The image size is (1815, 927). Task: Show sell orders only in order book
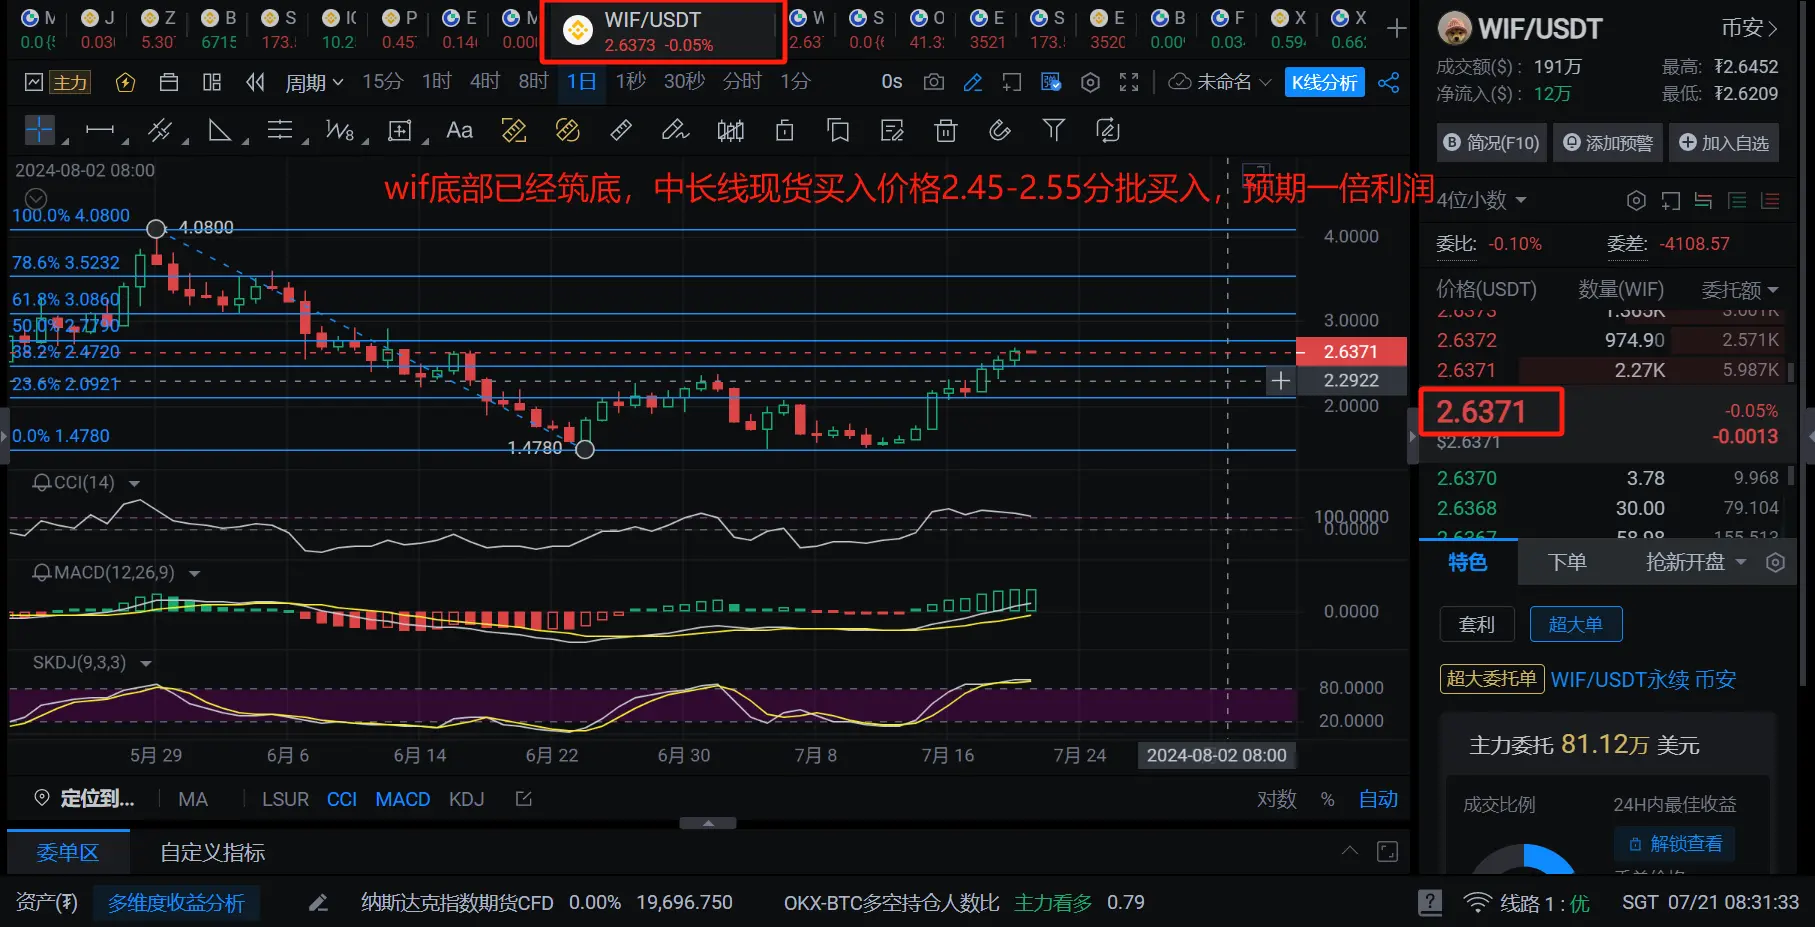1770,201
